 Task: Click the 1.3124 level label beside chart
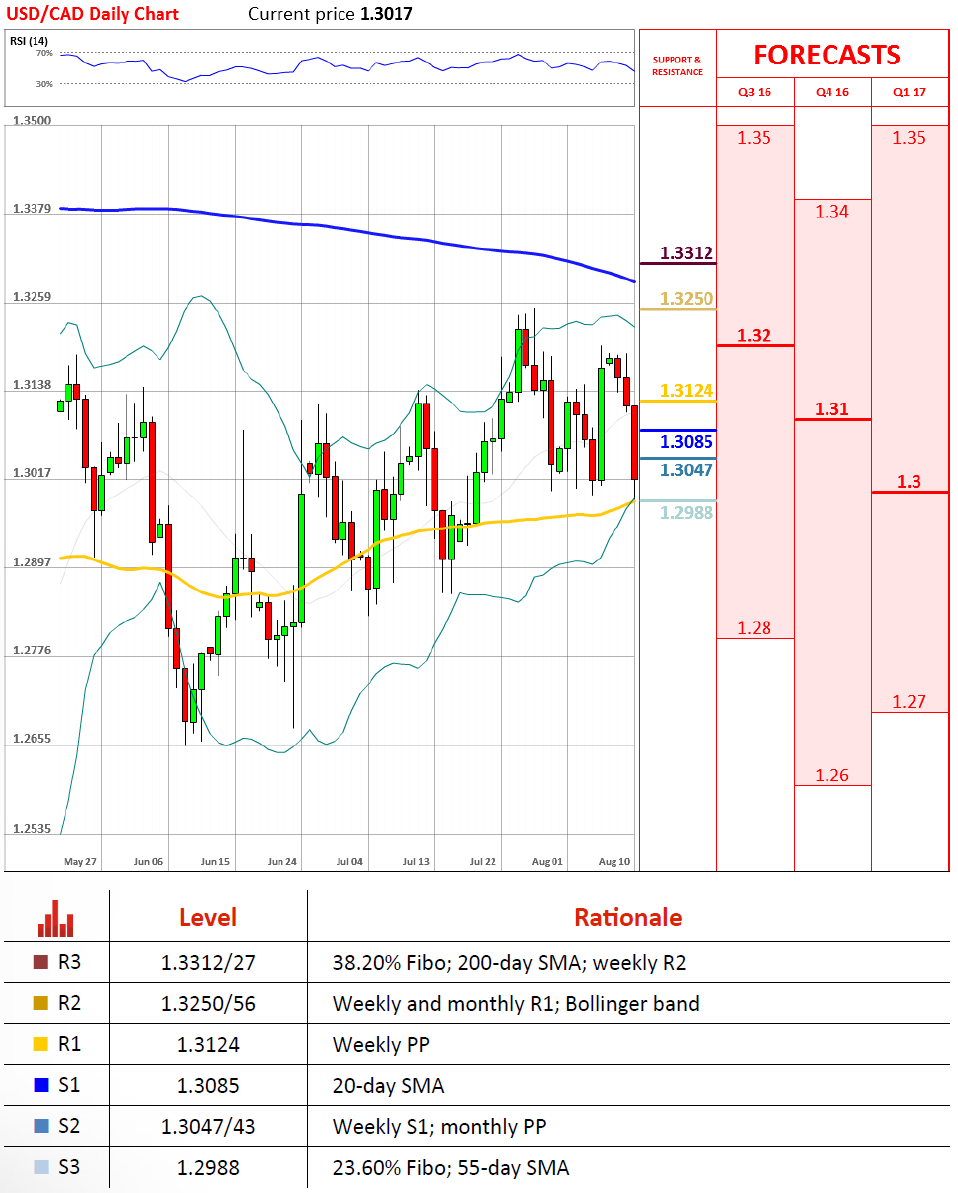click(x=686, y=390)
